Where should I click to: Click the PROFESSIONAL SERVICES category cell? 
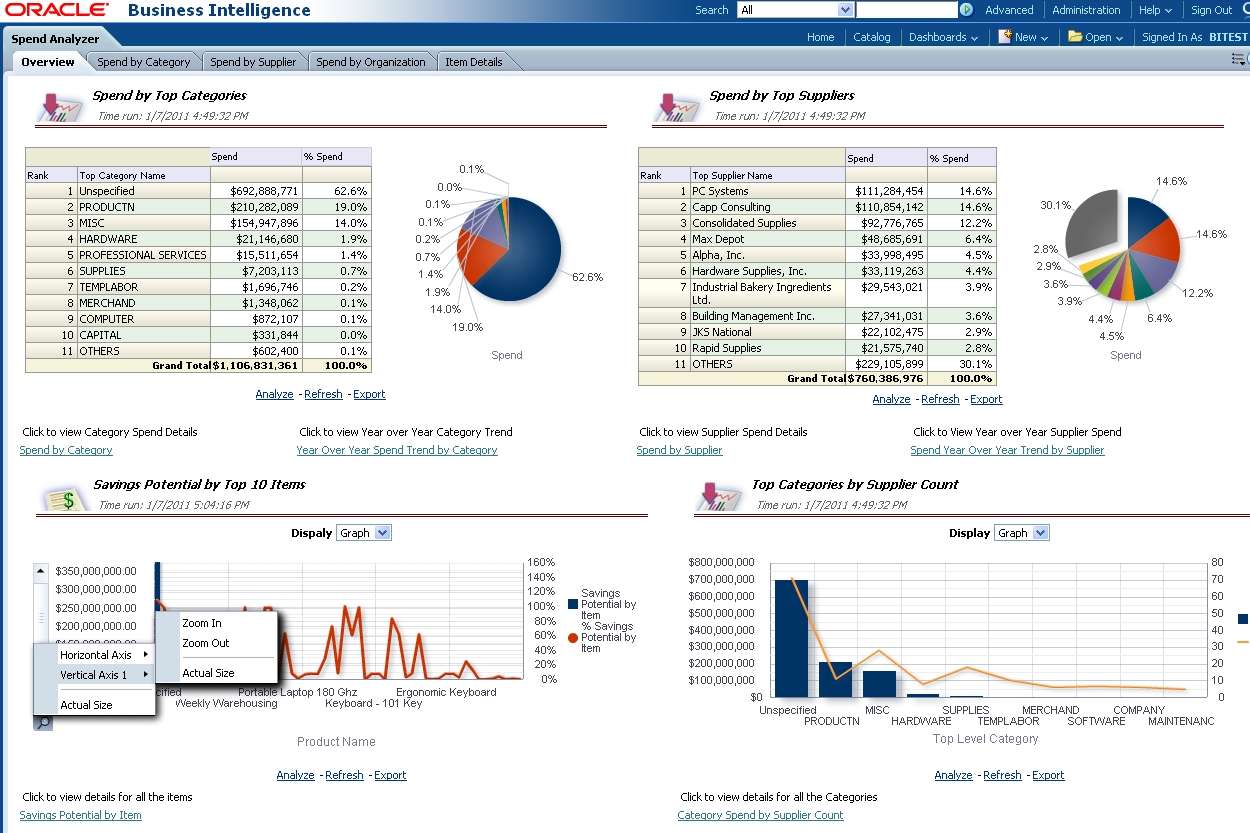[x=143, y=255]
